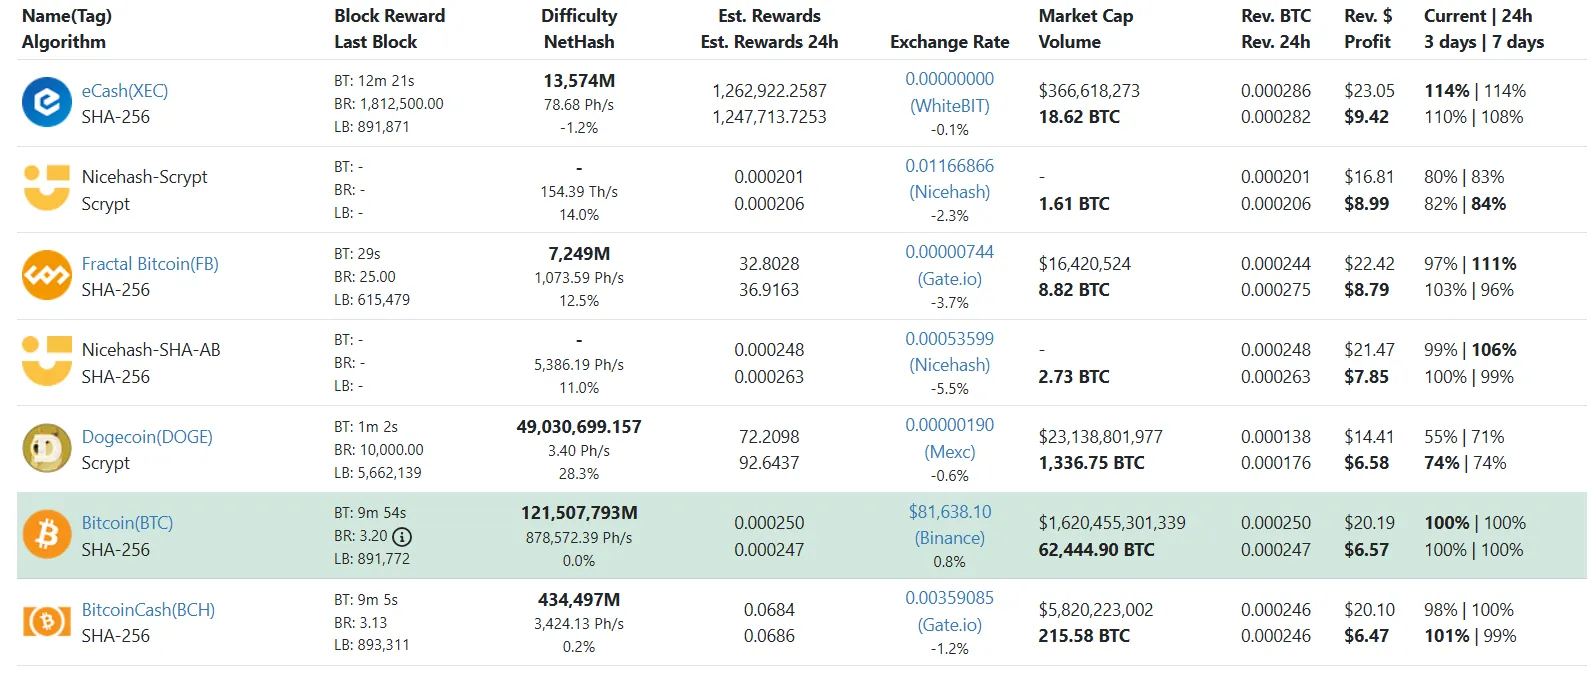The image size is (1589, 674).
Task: Click the Fractal Bitcoin orange logo
Action: (x=47, y=276)
